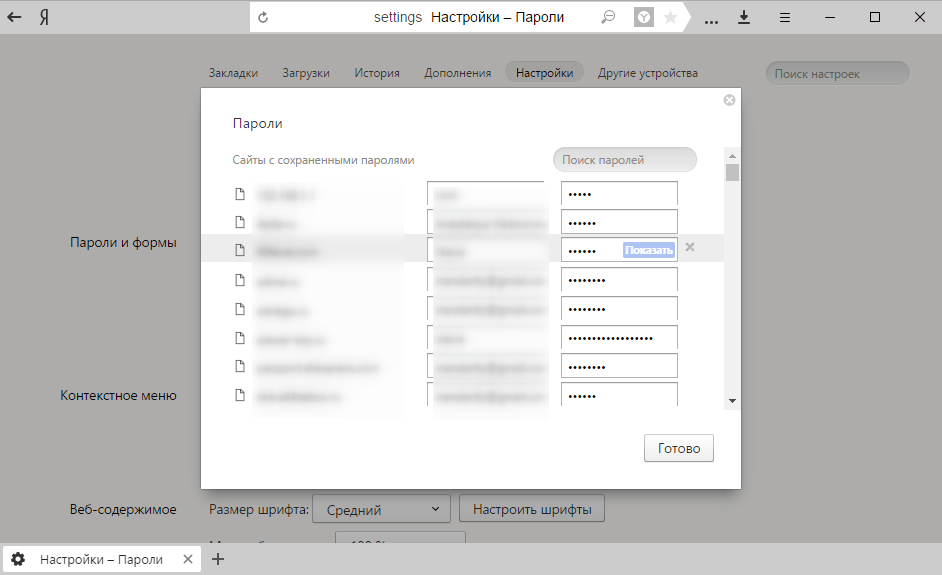
Task: Close the passwords dialog with the round X
Action: point(729,100)
